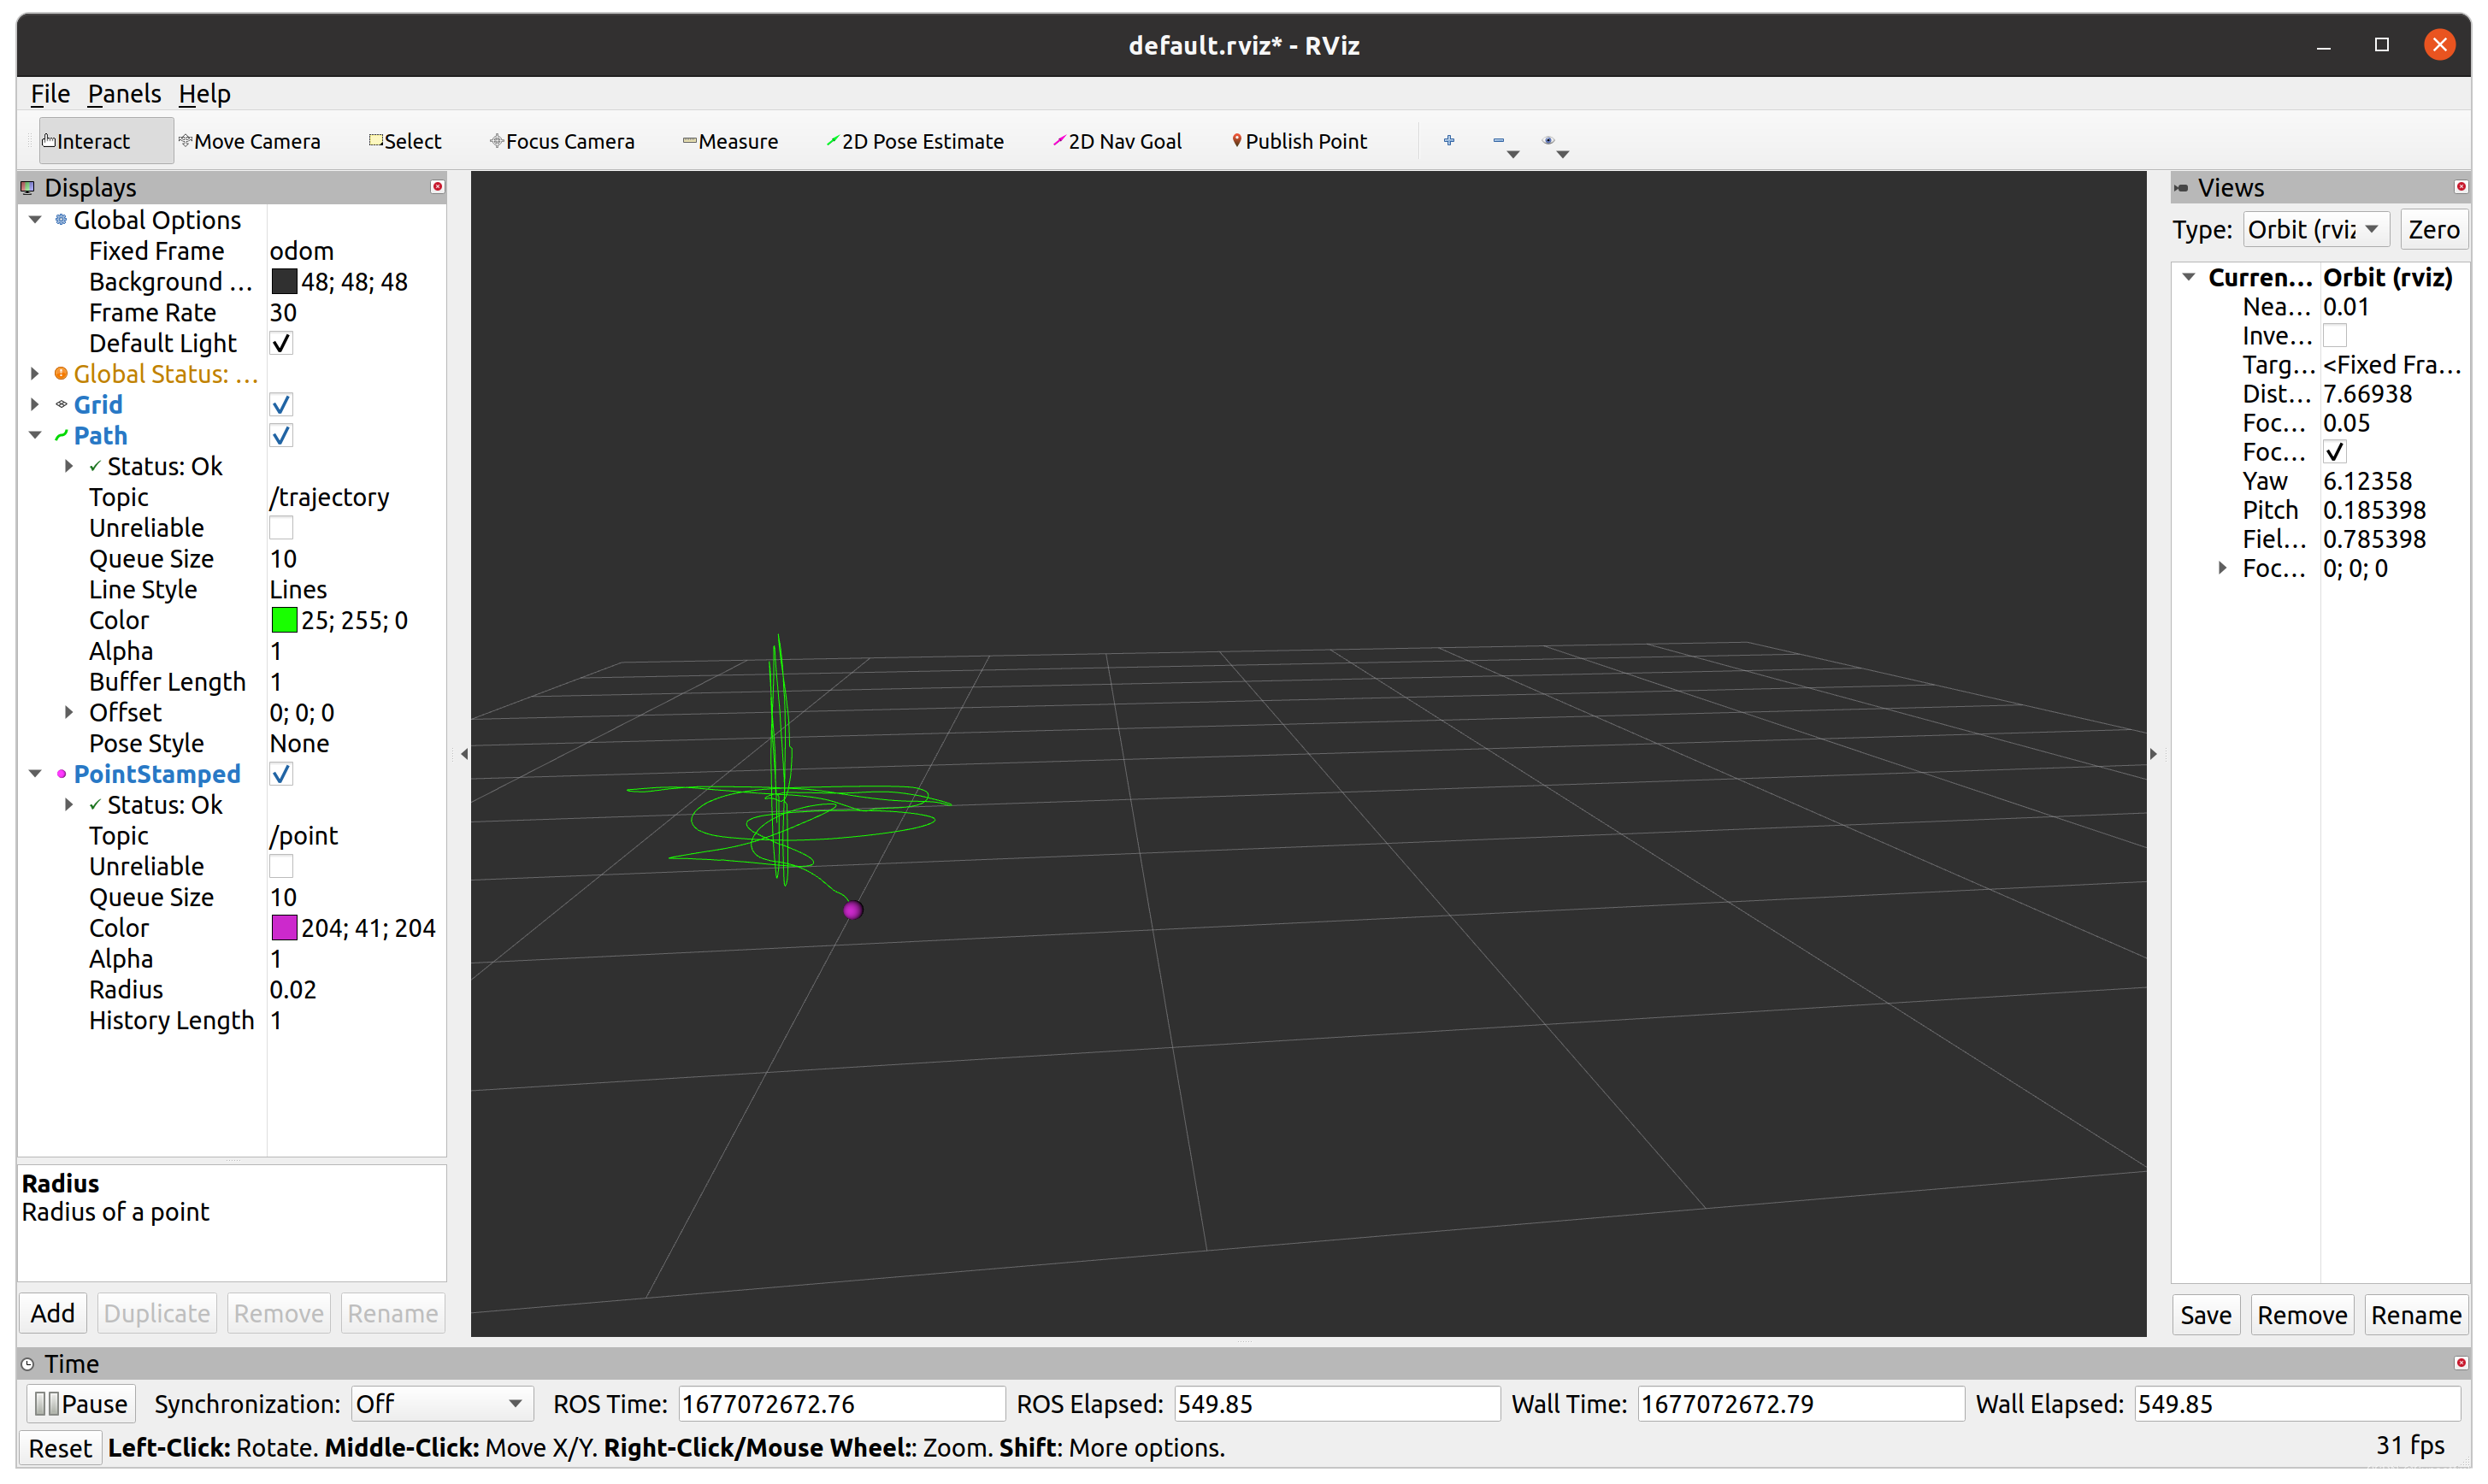This screenshot has width=2488, height=1484.
Task: Open the Help menu
Action: [x=204, y=93]
